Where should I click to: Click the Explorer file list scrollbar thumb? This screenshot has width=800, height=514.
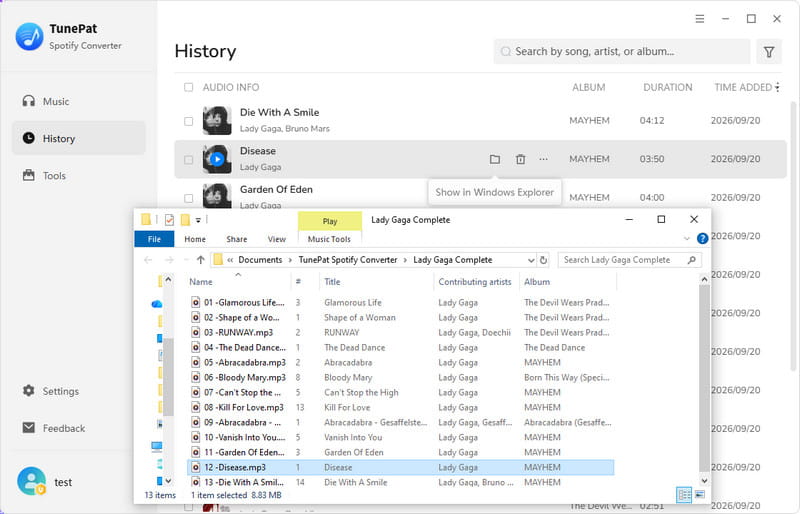pos(704,379)
